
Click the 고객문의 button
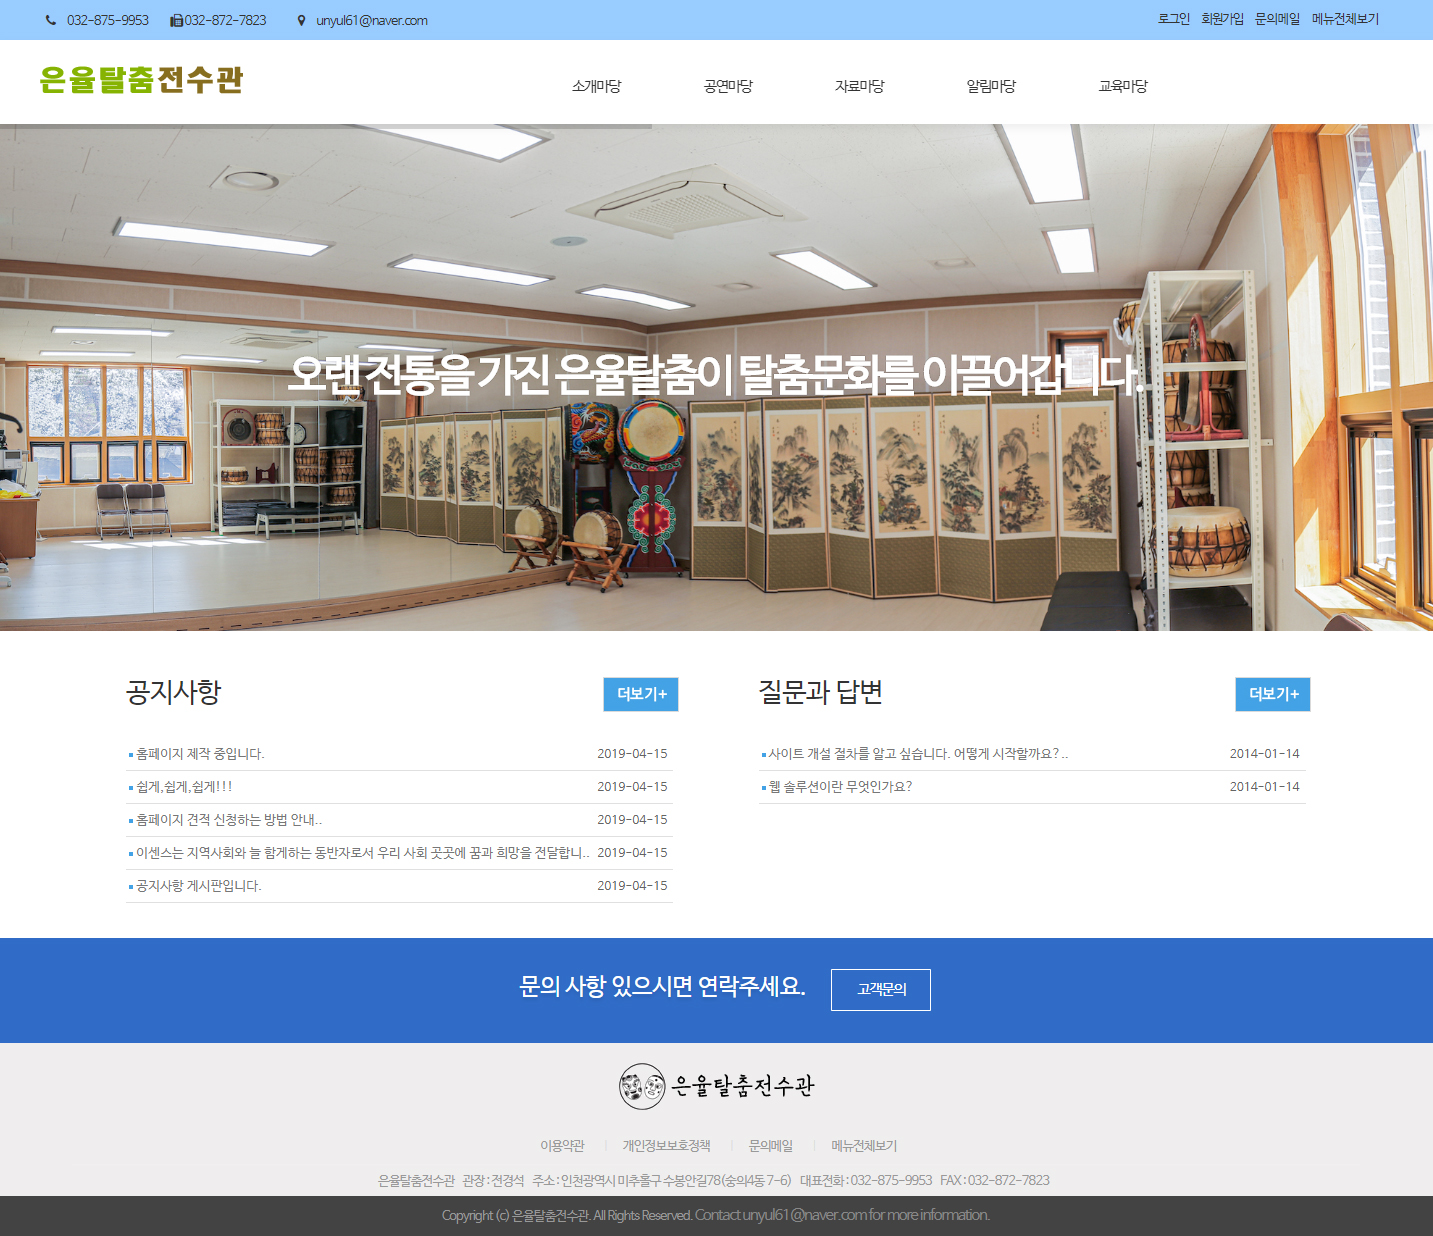click(x=881, y=989)
